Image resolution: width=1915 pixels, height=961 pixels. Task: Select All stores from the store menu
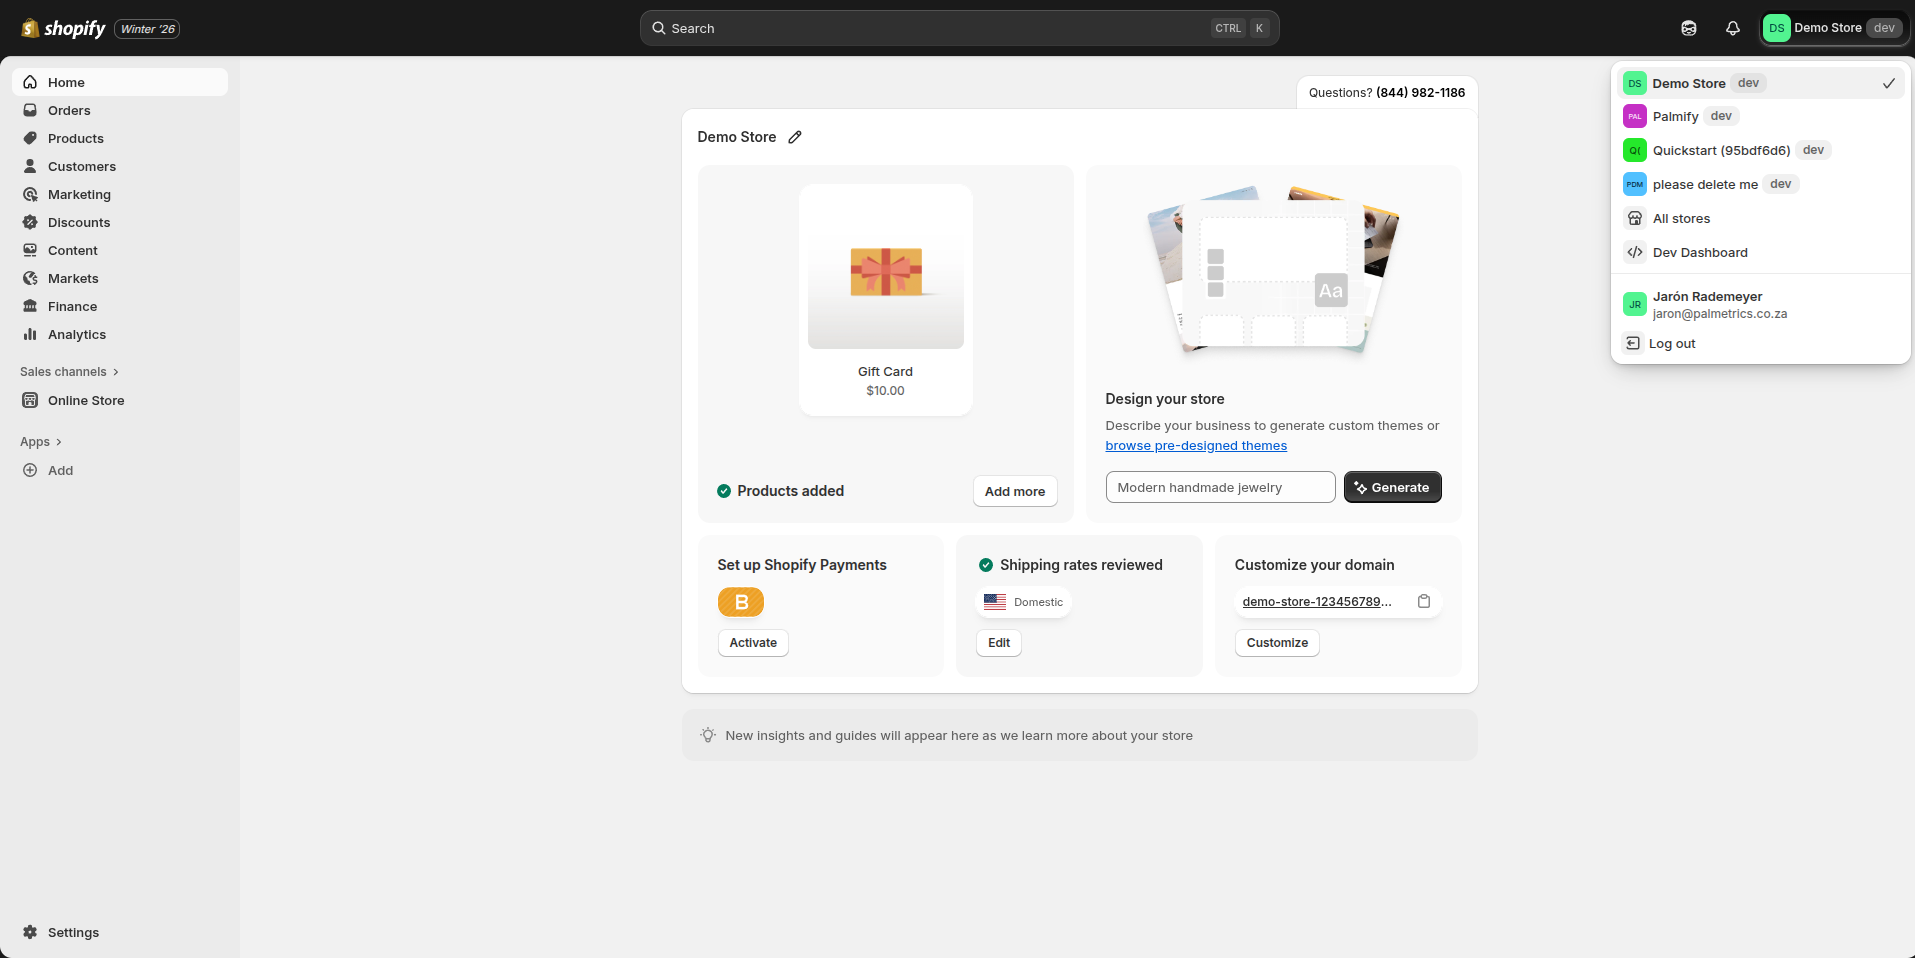1681,218
